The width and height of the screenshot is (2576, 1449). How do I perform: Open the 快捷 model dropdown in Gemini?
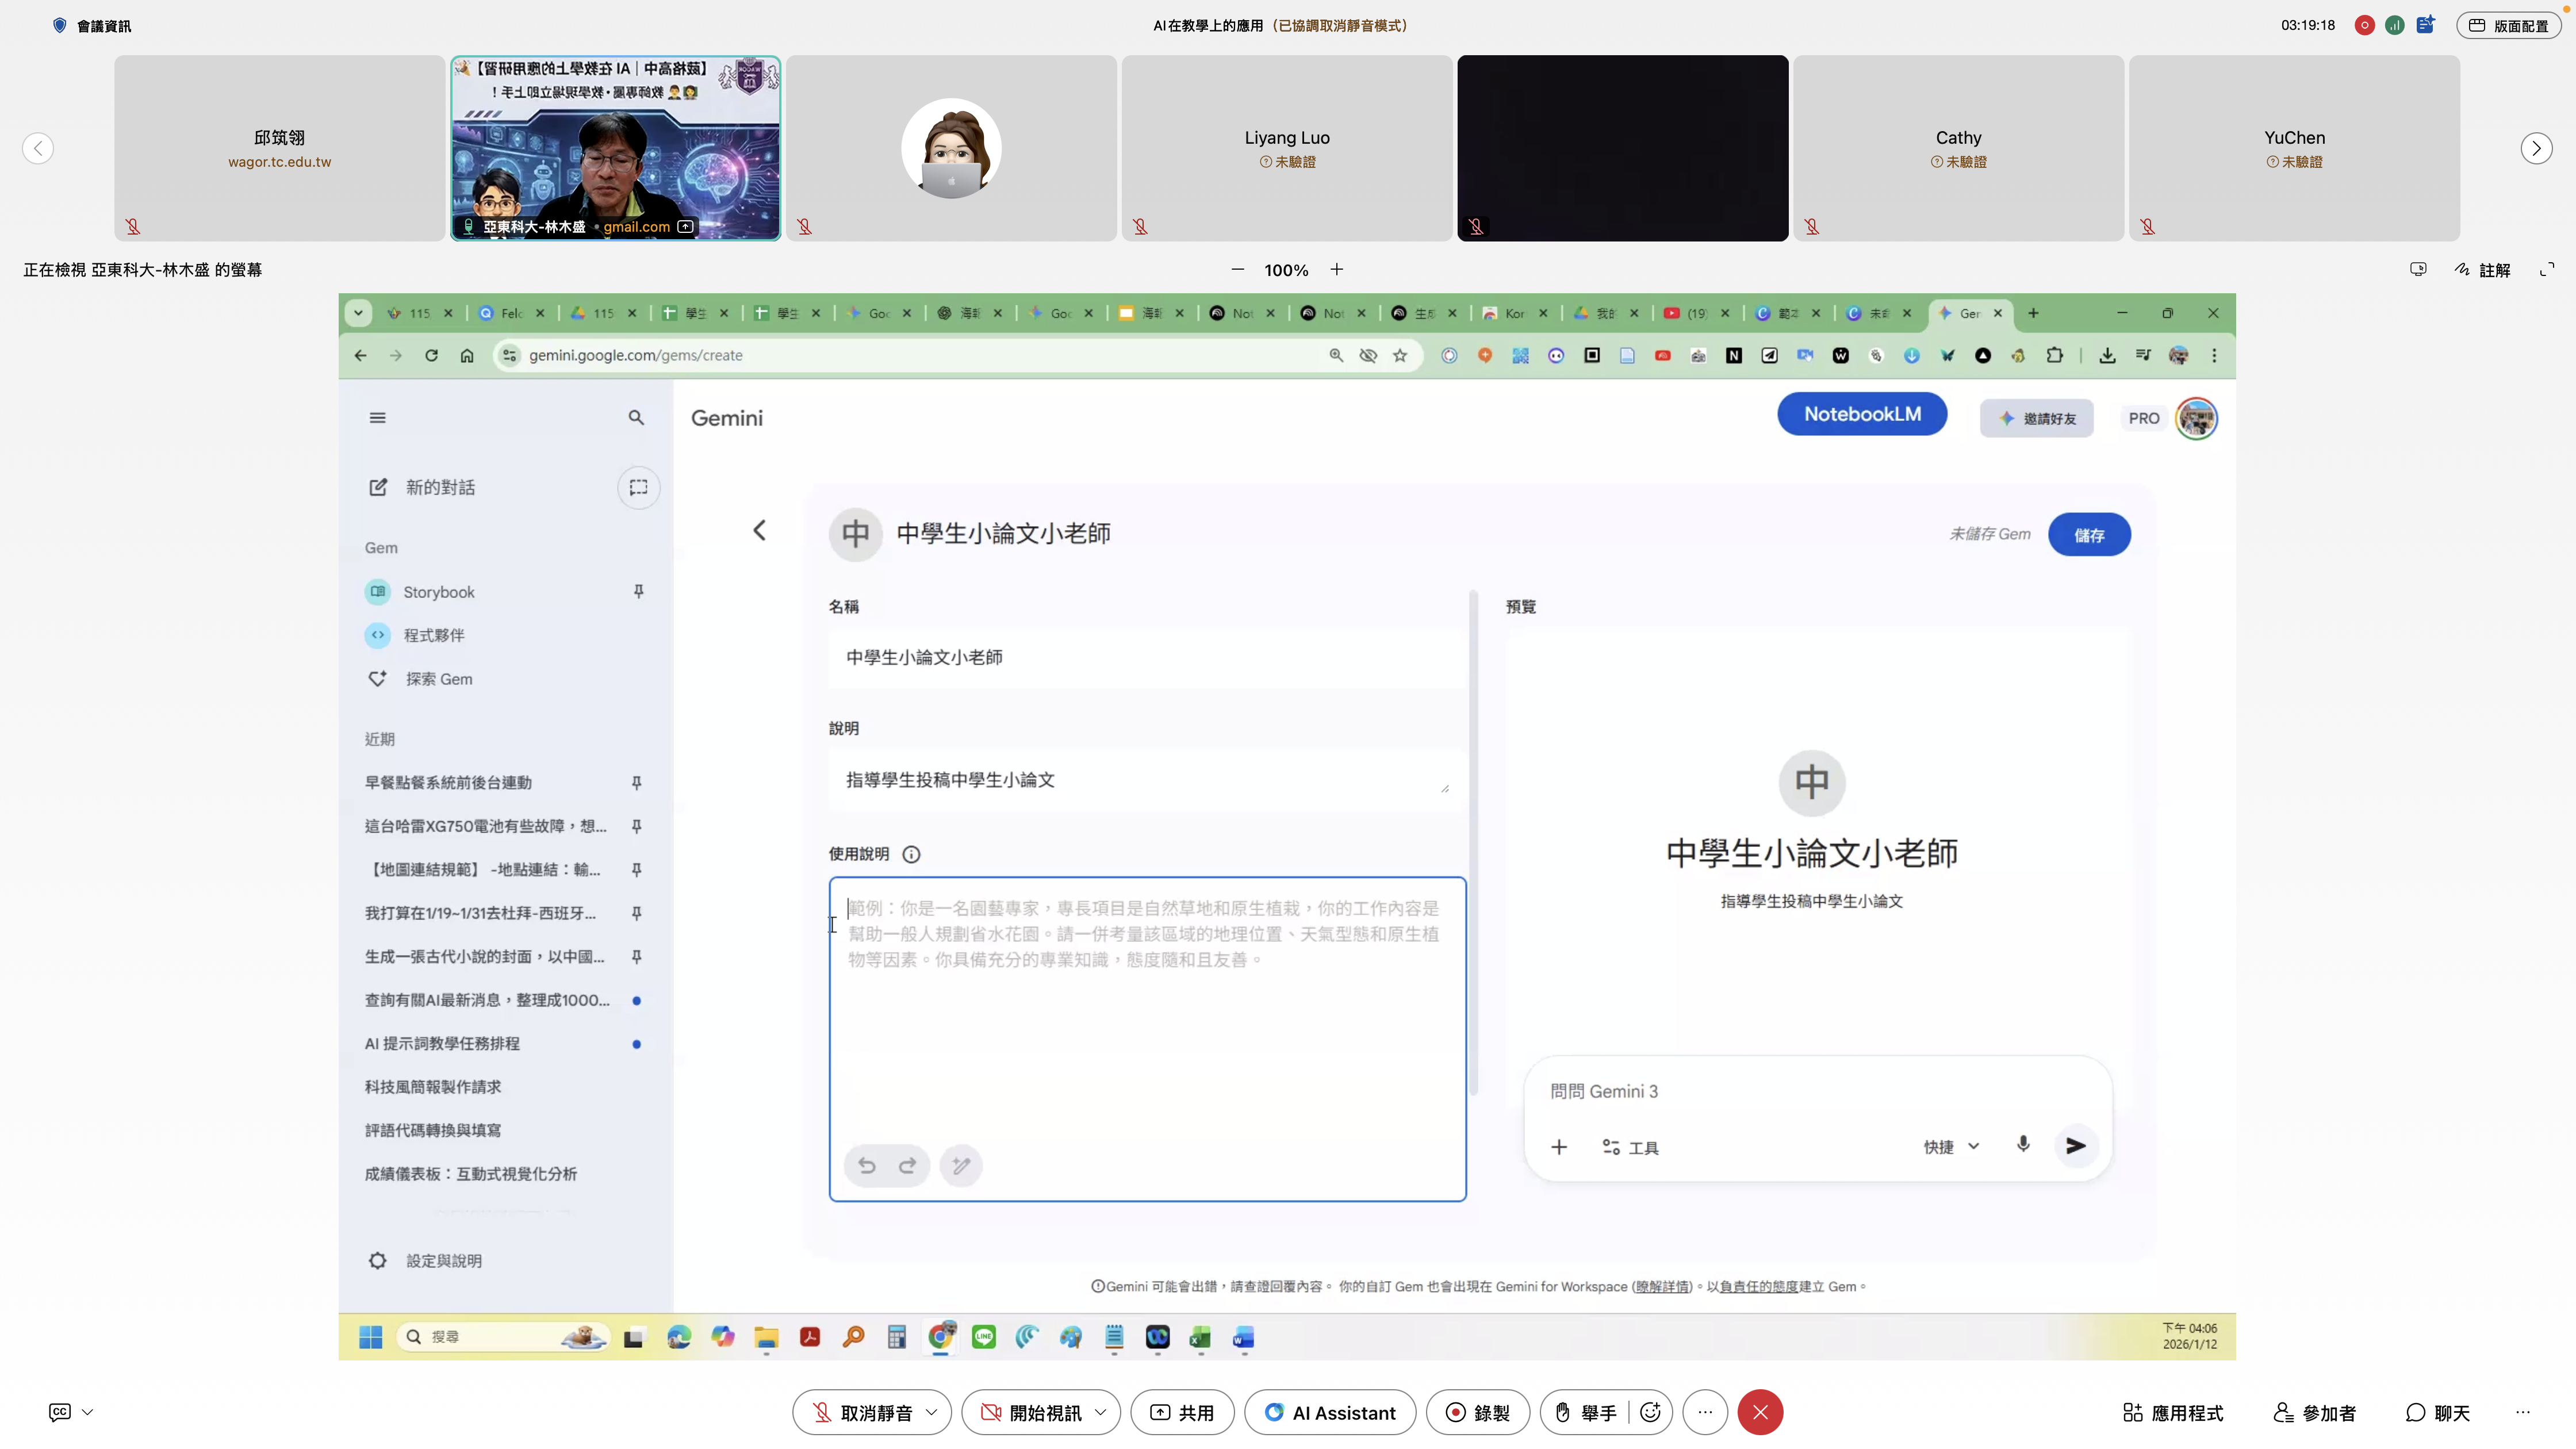1951,1147
